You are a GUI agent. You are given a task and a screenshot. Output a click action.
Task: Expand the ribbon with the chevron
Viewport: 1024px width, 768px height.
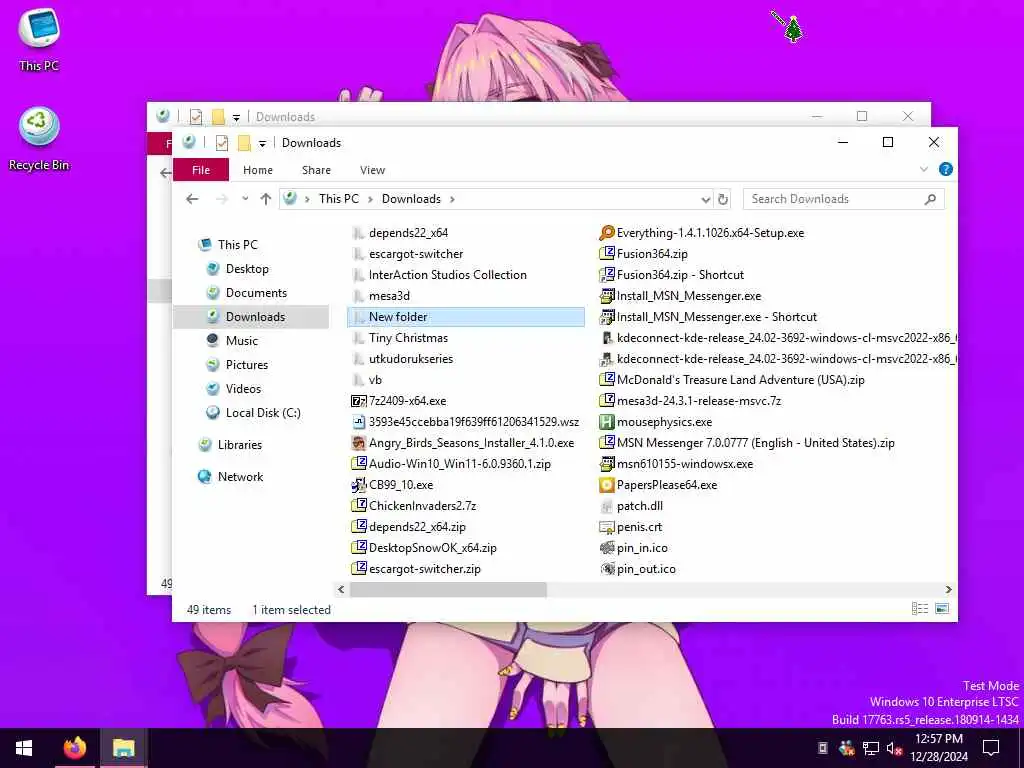click(x=923, y=170)
